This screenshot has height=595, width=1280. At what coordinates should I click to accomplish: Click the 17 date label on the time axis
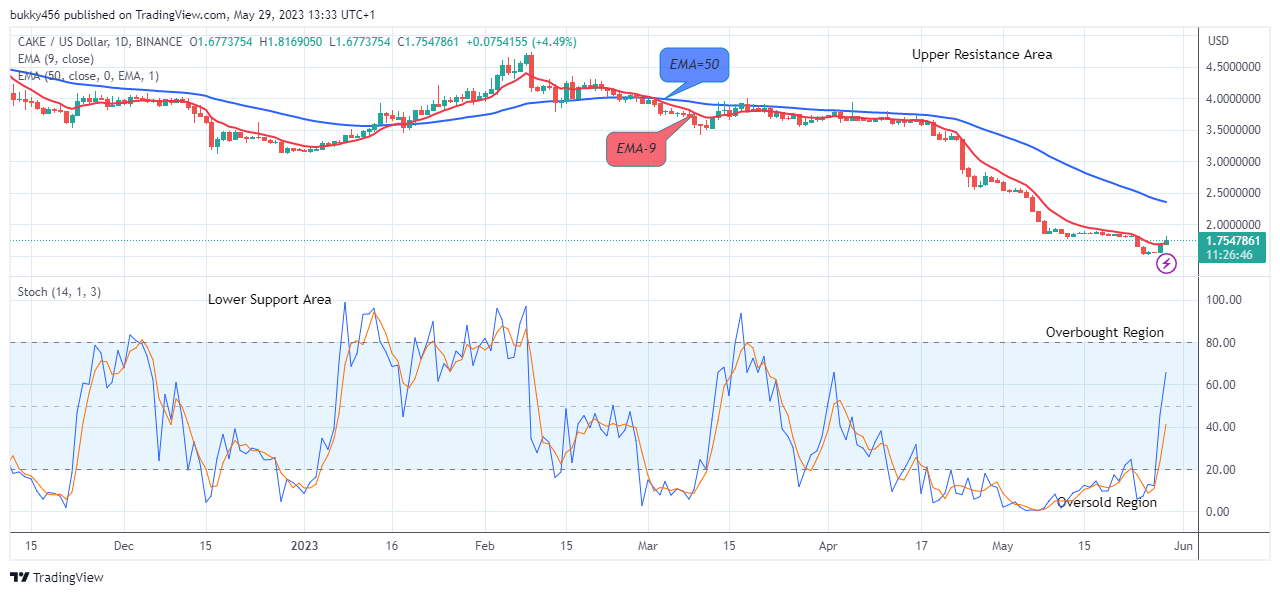[922, 546]
